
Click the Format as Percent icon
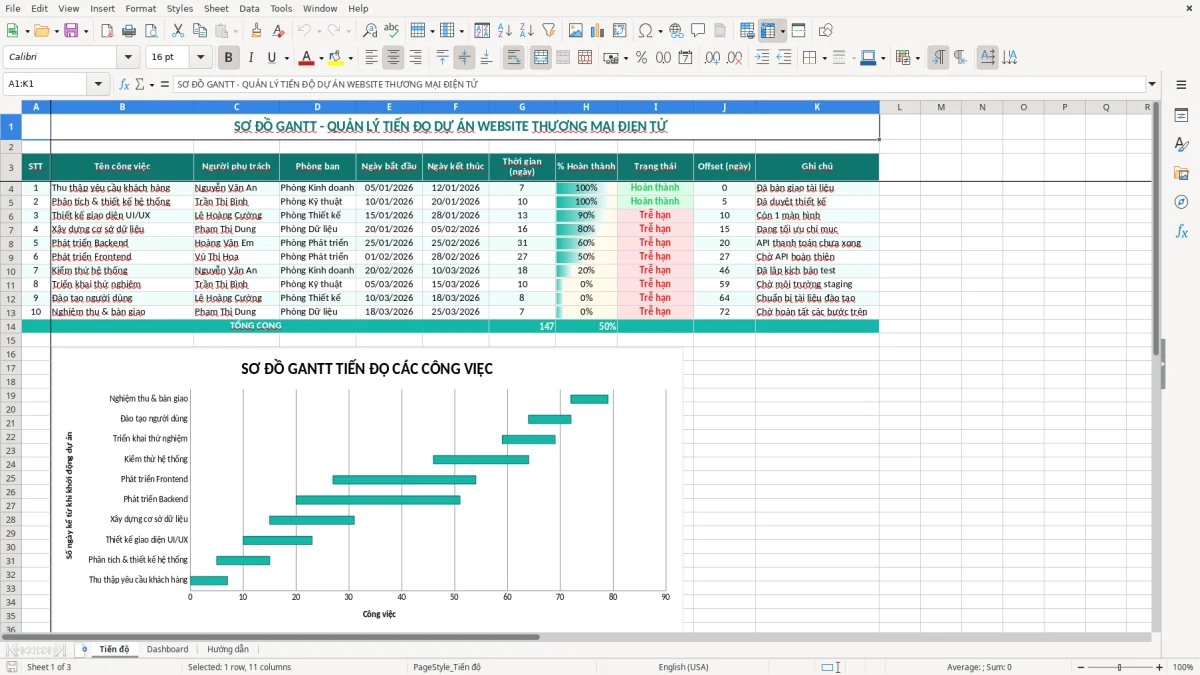click(641, 58)
